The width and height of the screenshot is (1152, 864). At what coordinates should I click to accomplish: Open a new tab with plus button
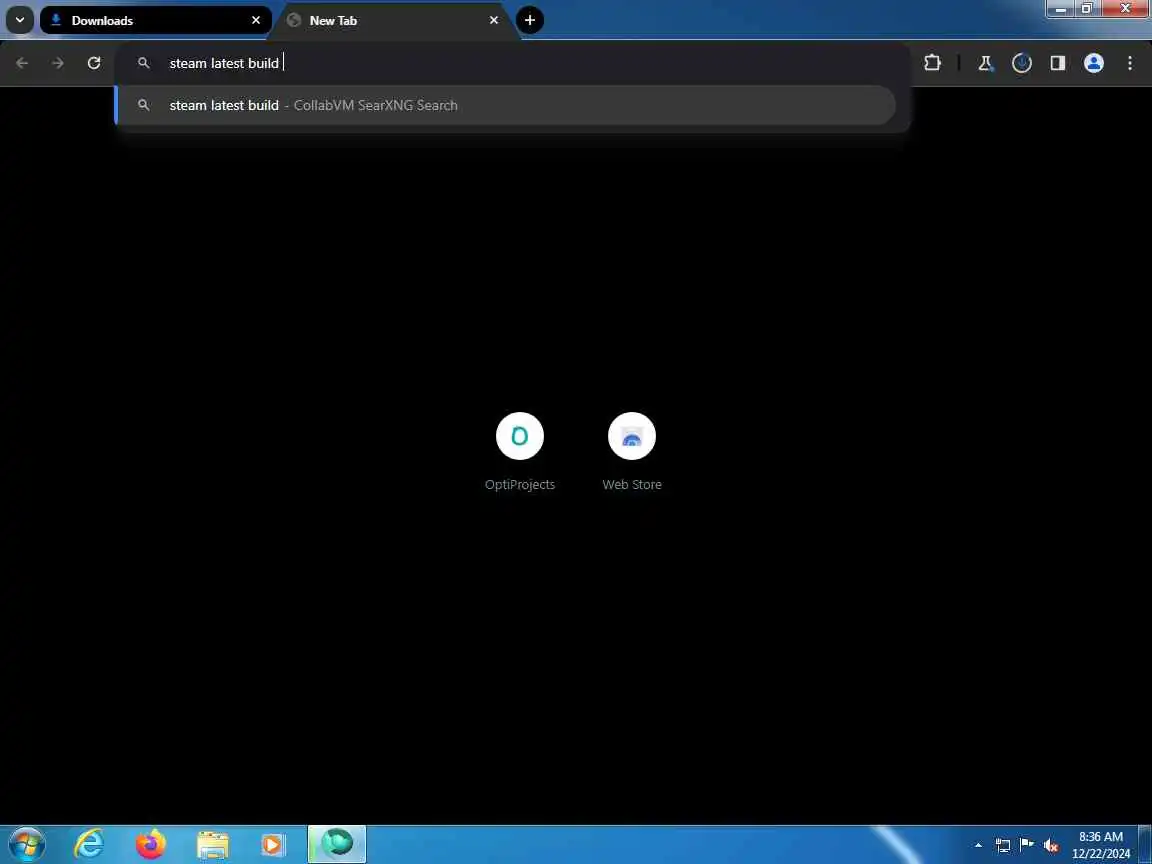[x=530, y=20]
